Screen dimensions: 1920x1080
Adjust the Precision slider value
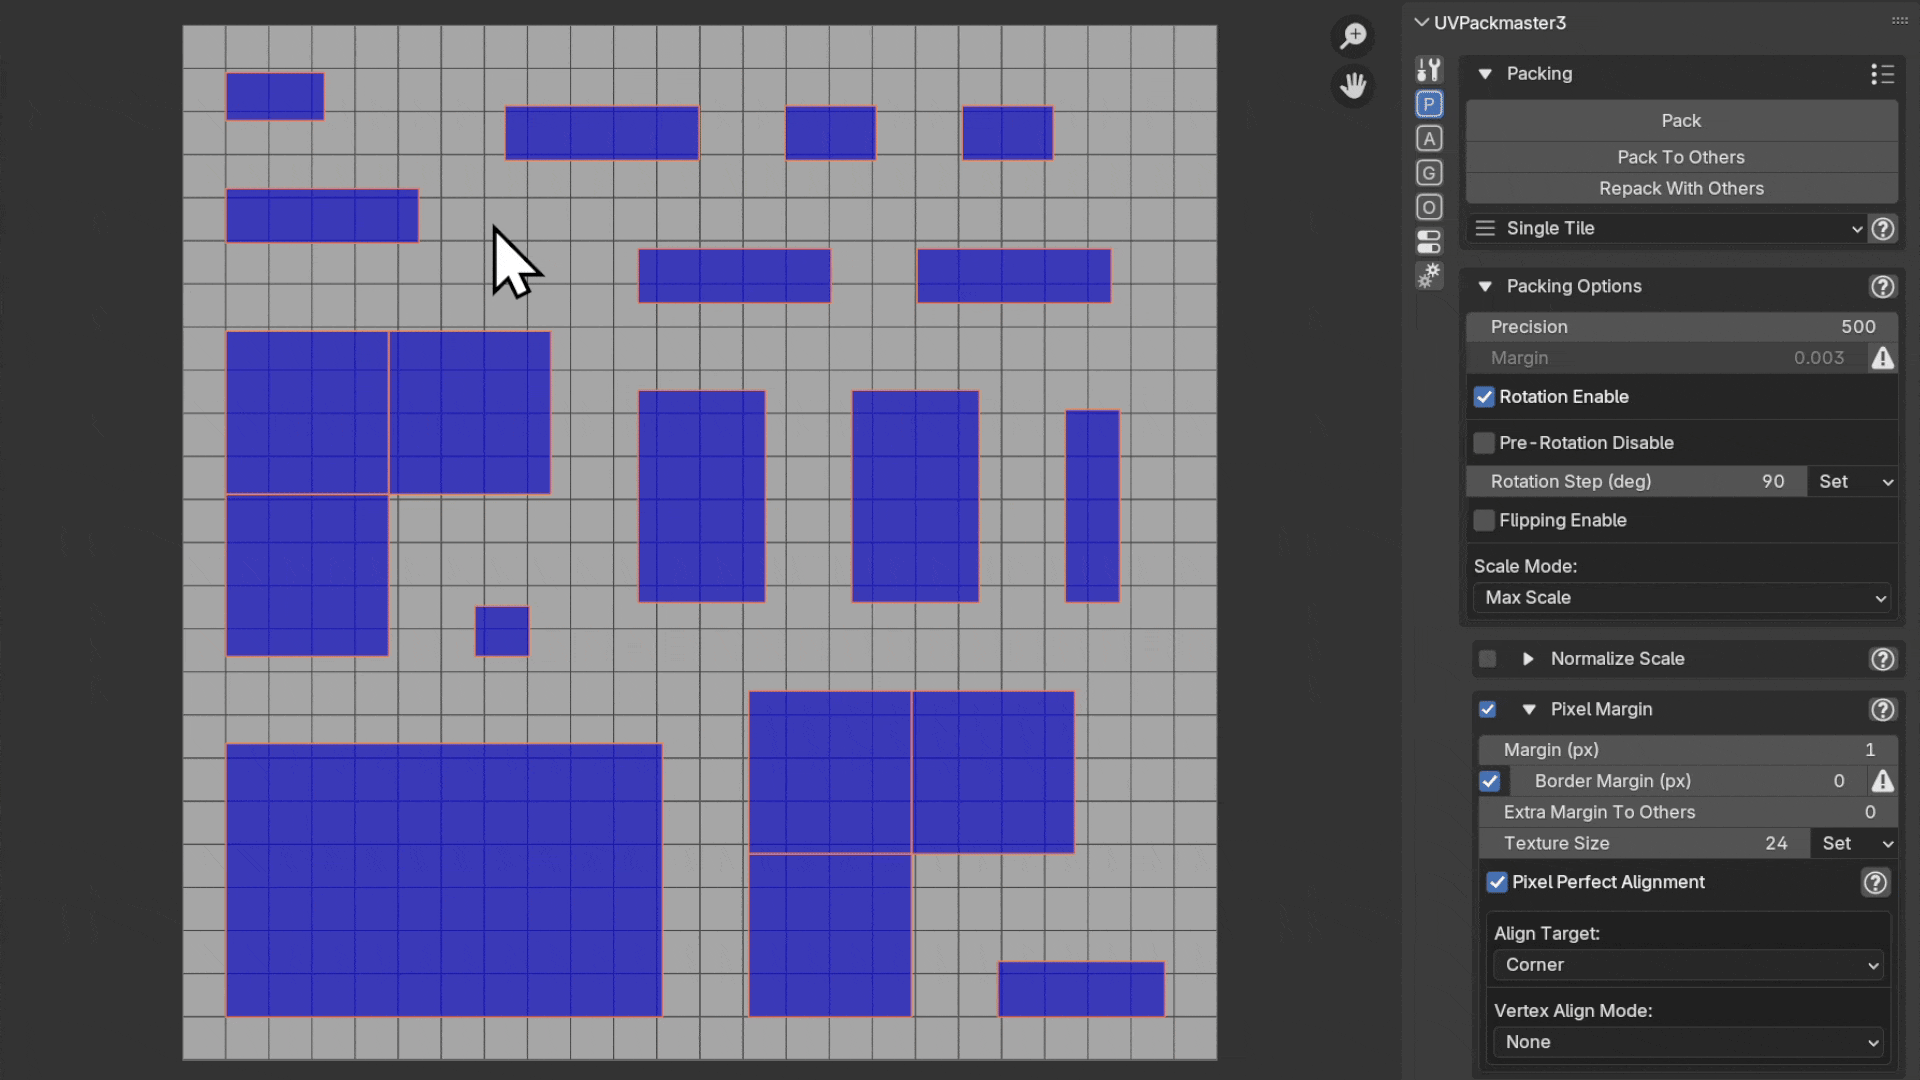[x=1680, y=326]
